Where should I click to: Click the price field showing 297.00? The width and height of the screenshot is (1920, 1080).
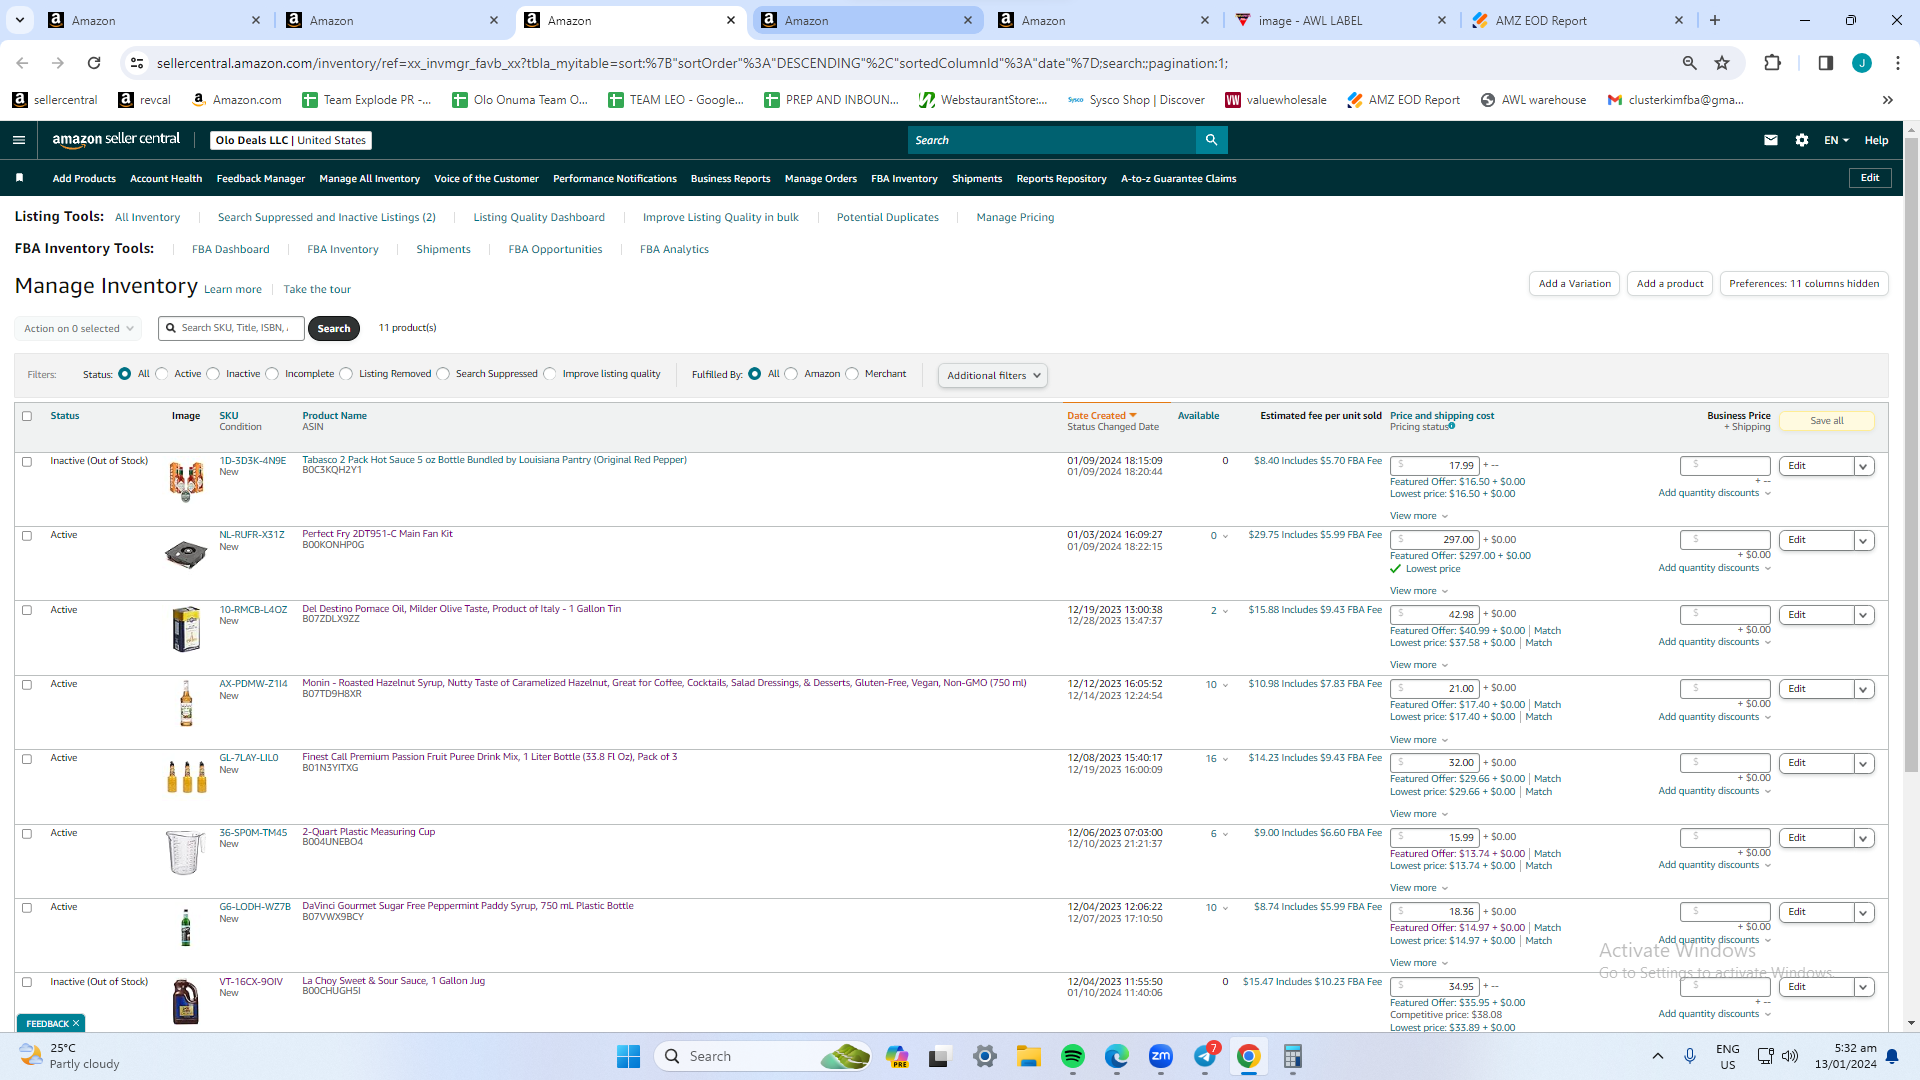(1435, 540)
